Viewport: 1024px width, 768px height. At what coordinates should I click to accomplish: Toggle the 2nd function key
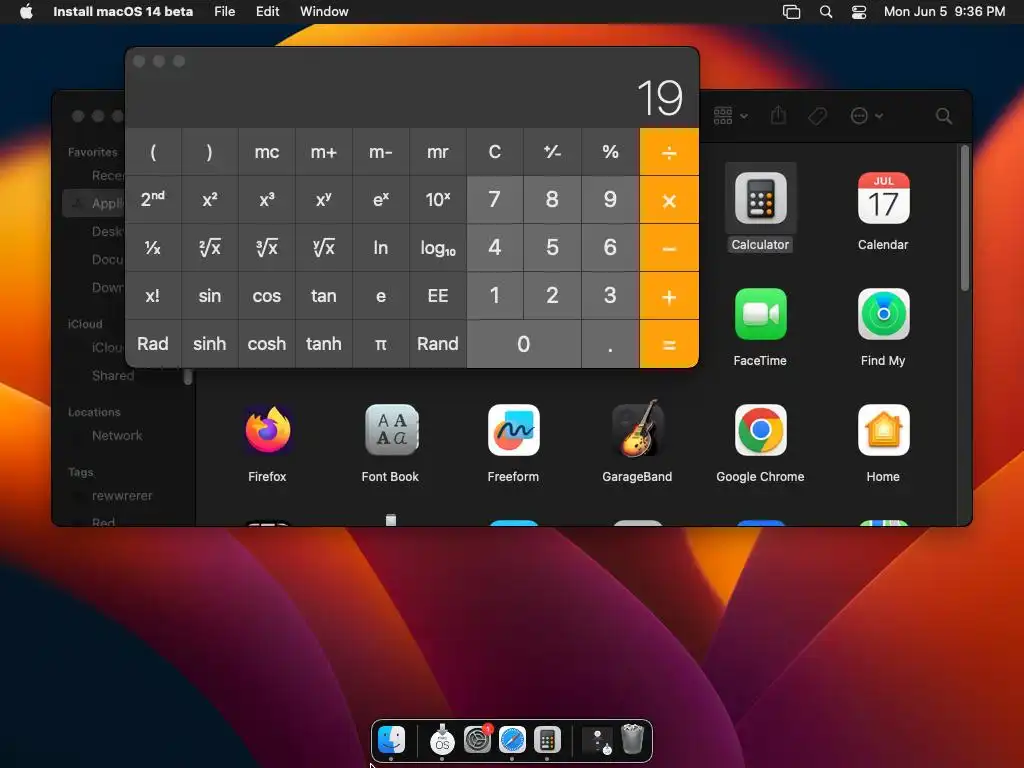153,199
